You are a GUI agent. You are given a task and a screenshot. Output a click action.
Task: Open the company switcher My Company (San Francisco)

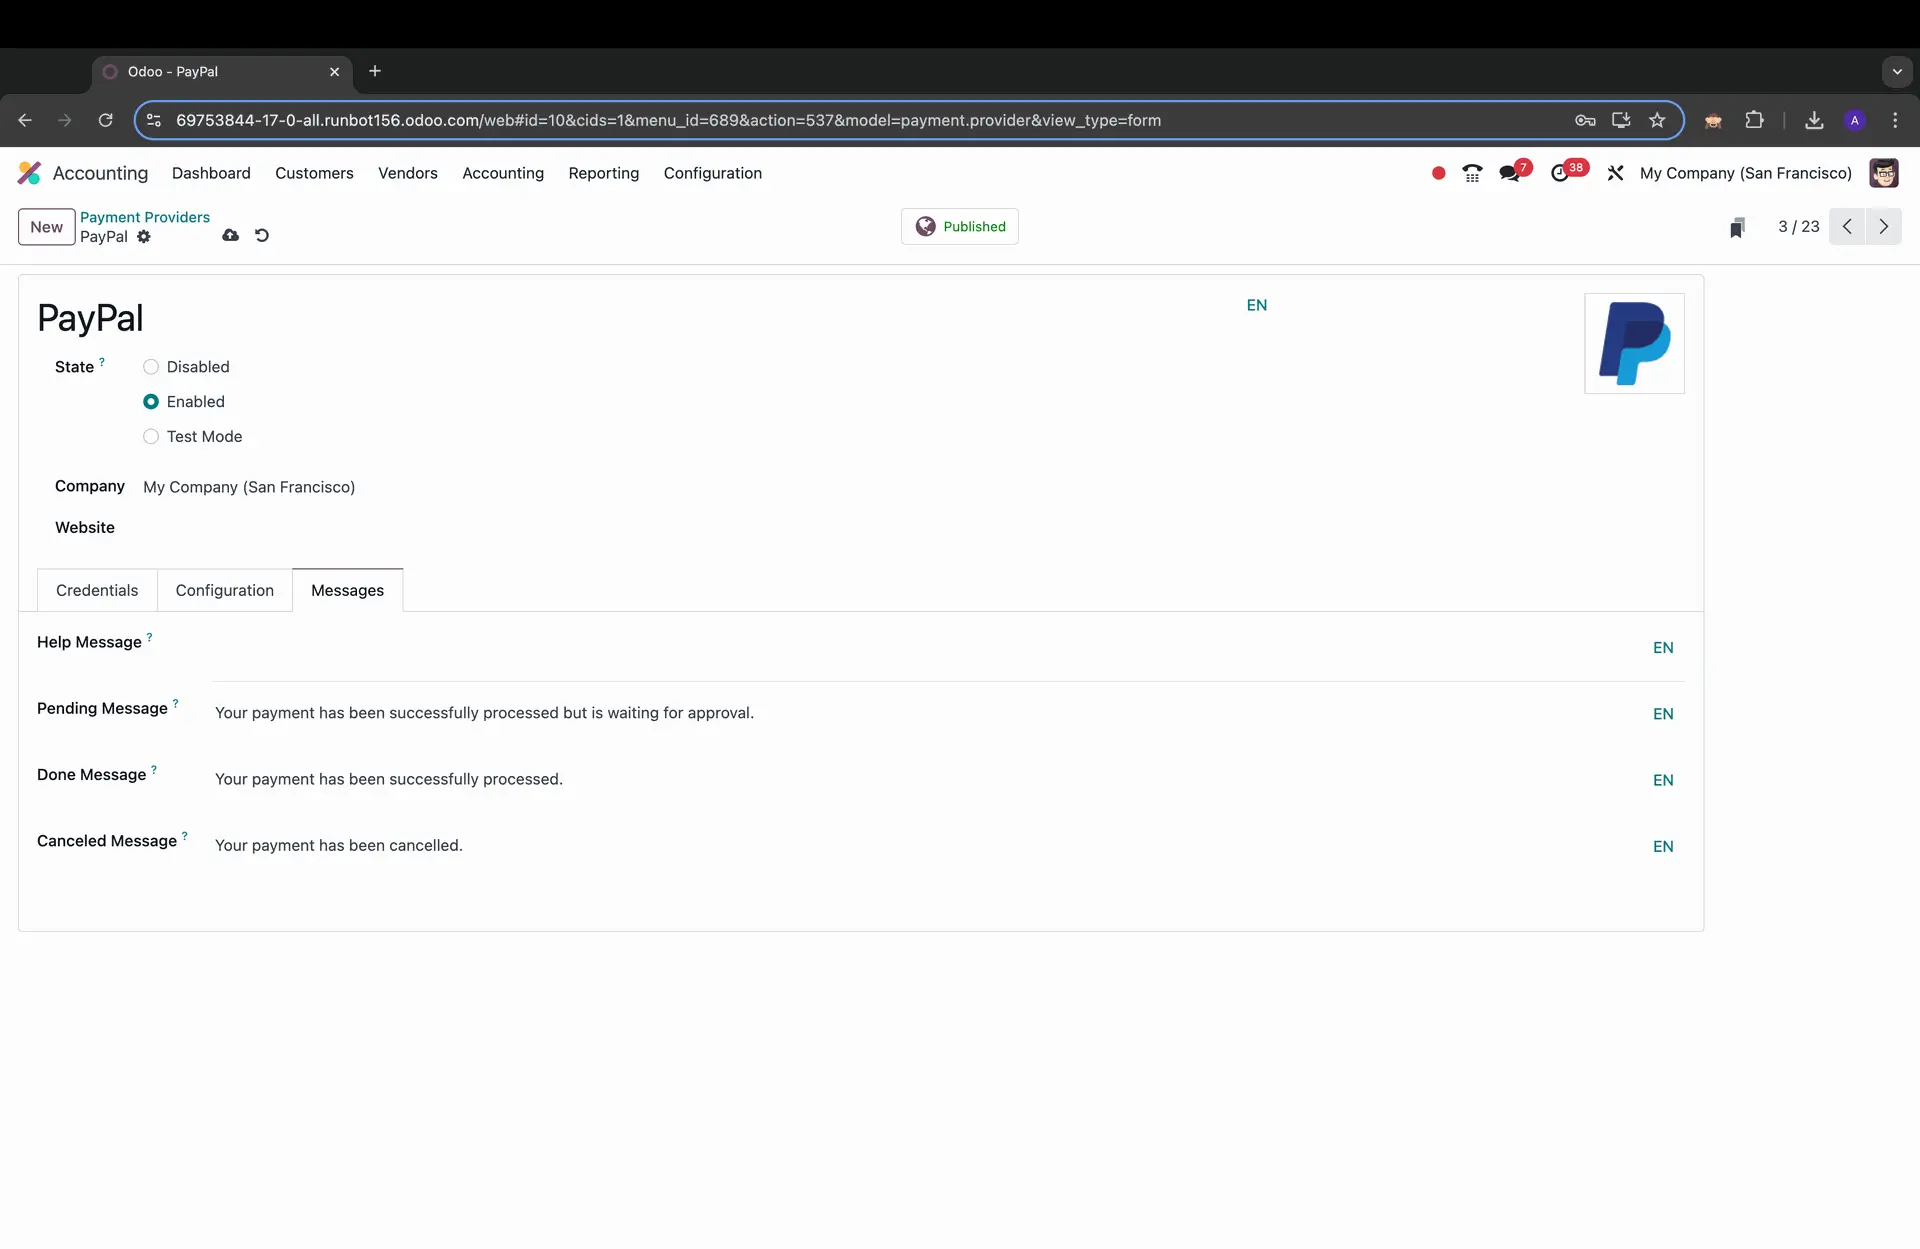(1745, 173)
